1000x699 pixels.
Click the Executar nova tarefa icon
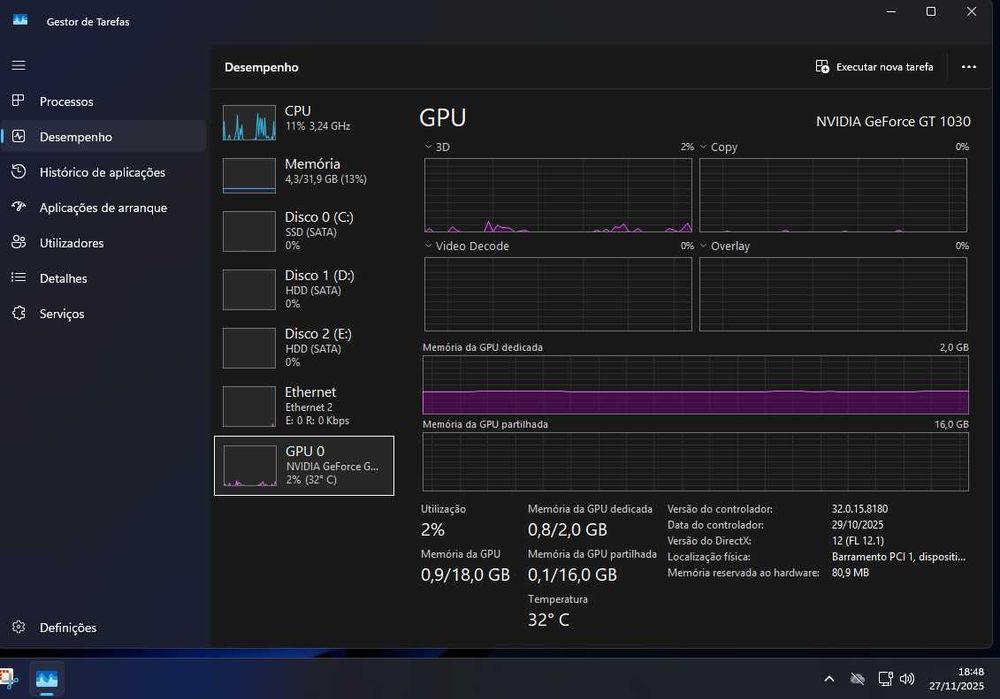822,66
